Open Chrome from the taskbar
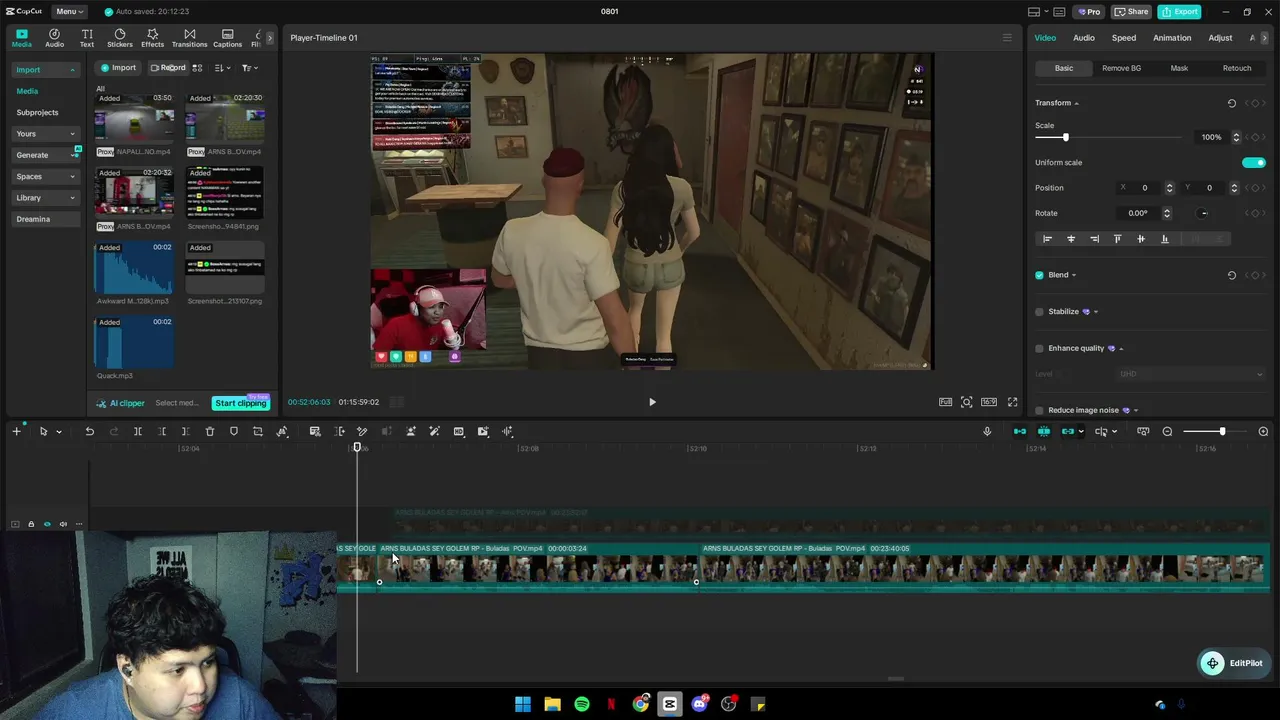 point(641,704)
